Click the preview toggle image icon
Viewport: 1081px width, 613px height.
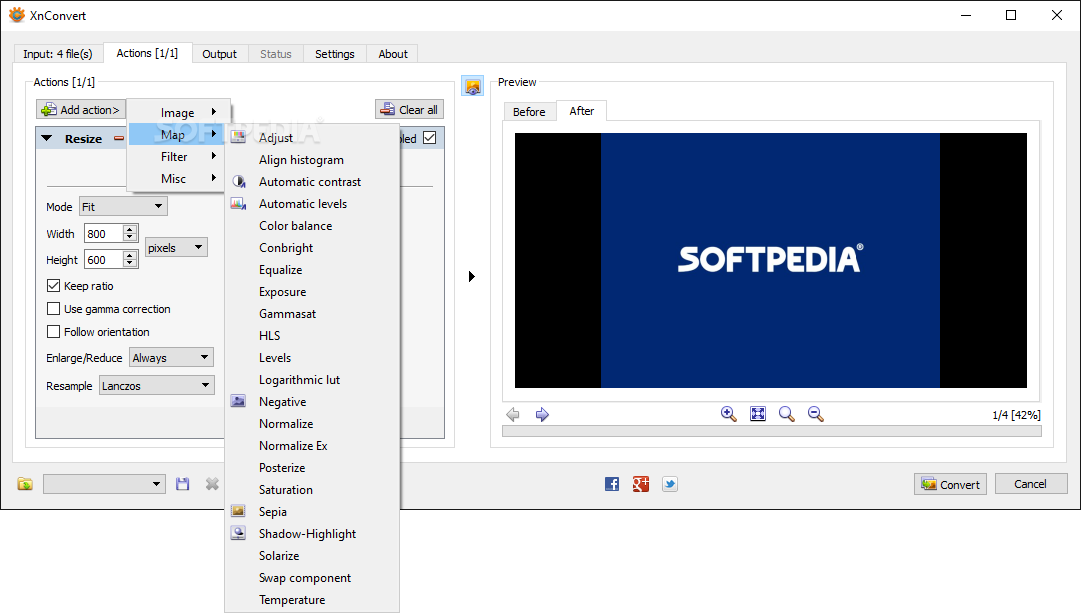coord(472,86)
